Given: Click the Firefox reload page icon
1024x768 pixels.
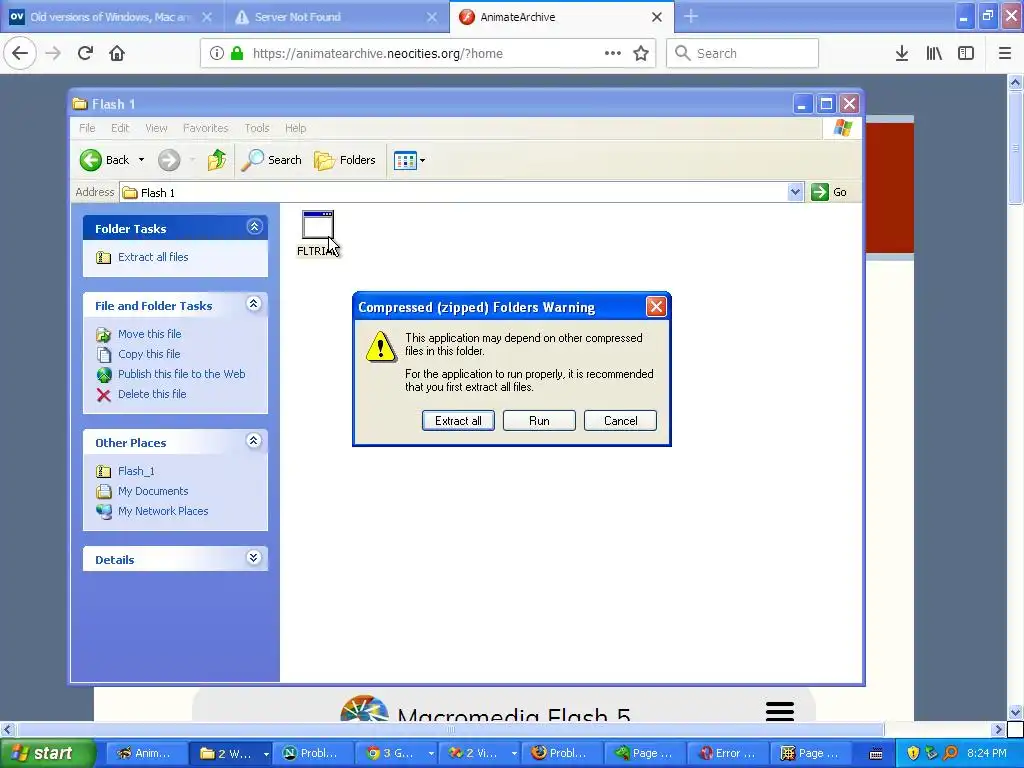Looking at the screenshot, I should (x=85, y=53).
